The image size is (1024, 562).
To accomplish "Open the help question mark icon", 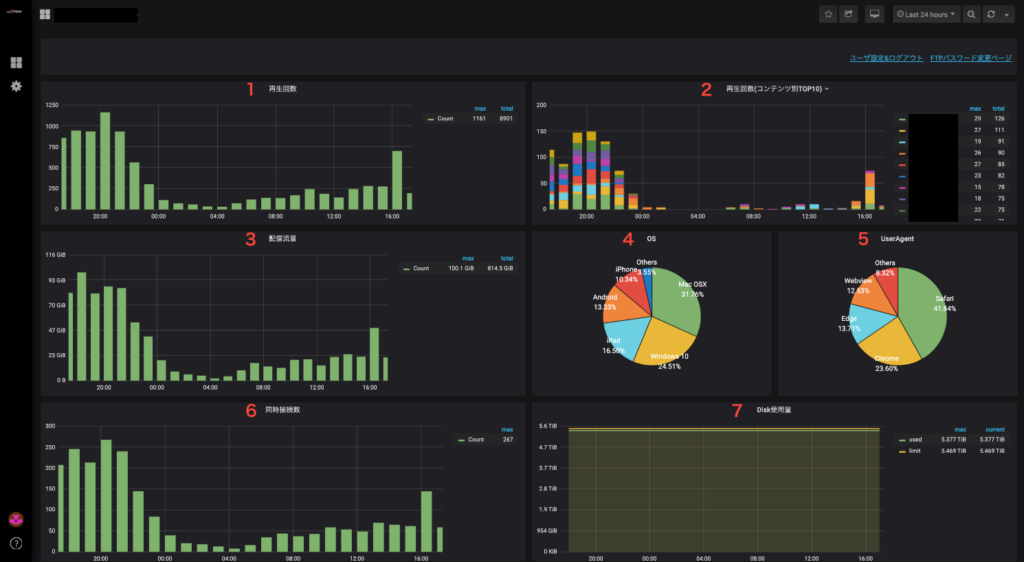I will [16, 543].
